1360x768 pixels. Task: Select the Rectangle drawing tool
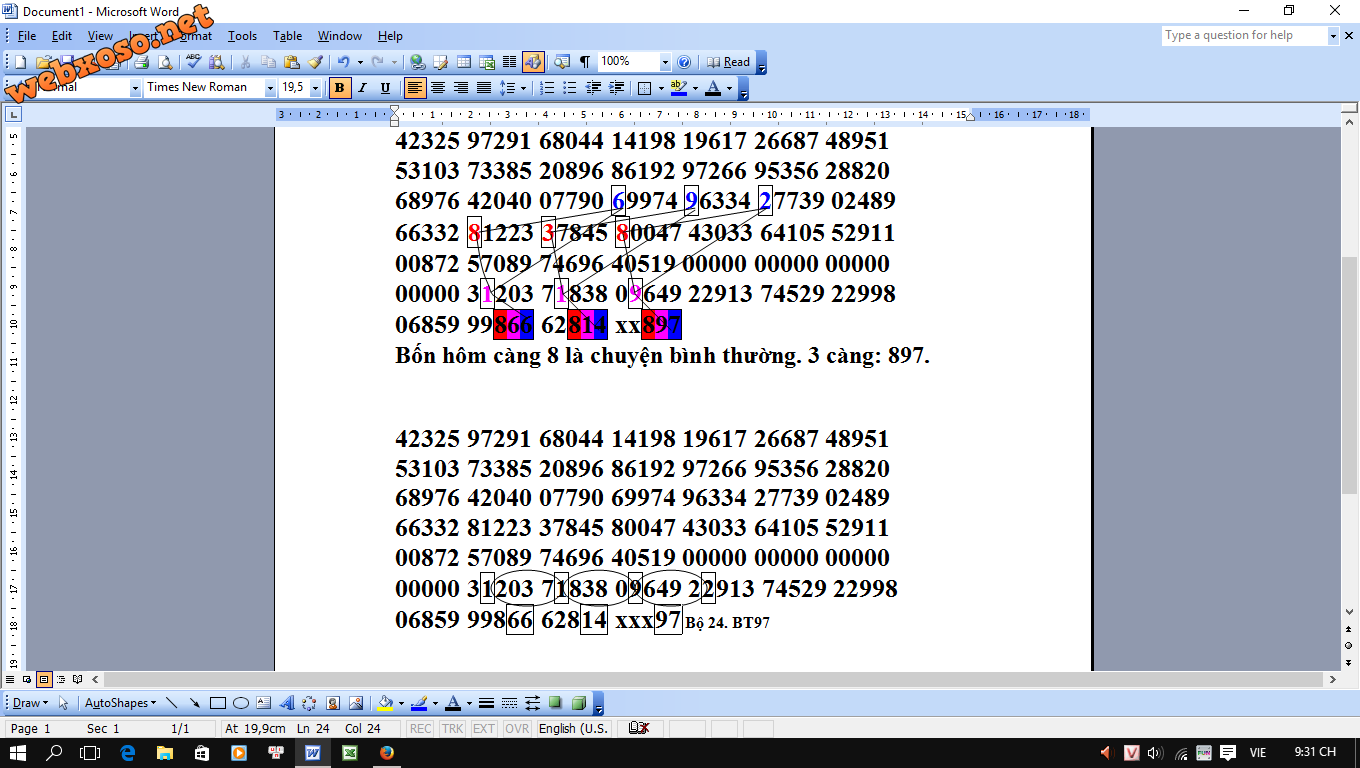[x=217, y=703]
